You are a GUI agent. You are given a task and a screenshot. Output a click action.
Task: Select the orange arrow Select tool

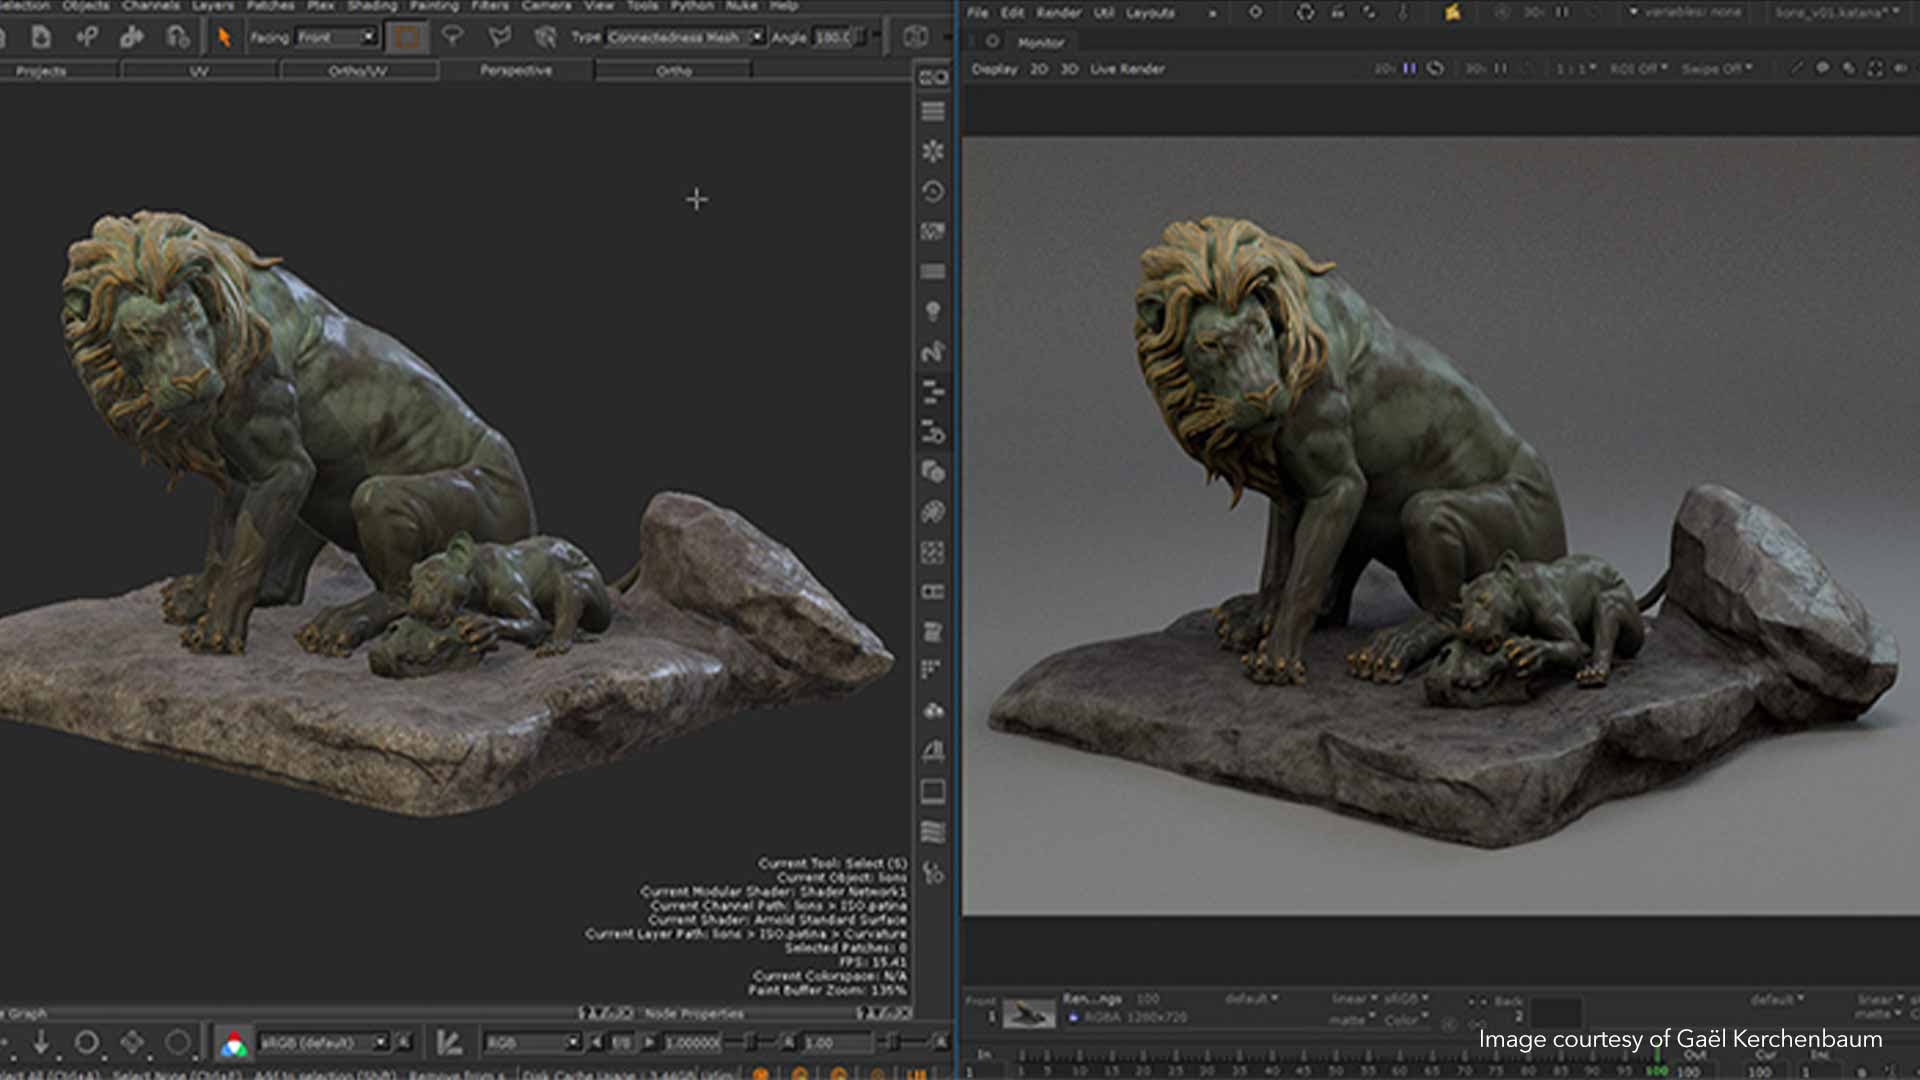point(224,37)
